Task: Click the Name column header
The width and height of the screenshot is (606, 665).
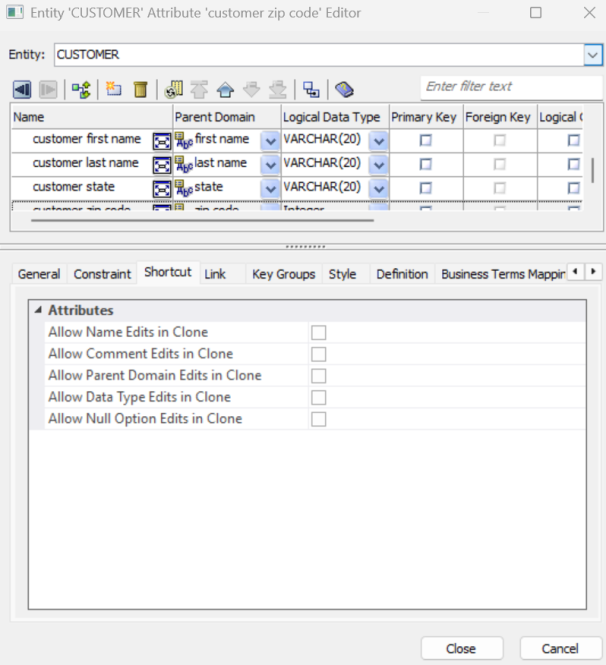Action: 92,117
